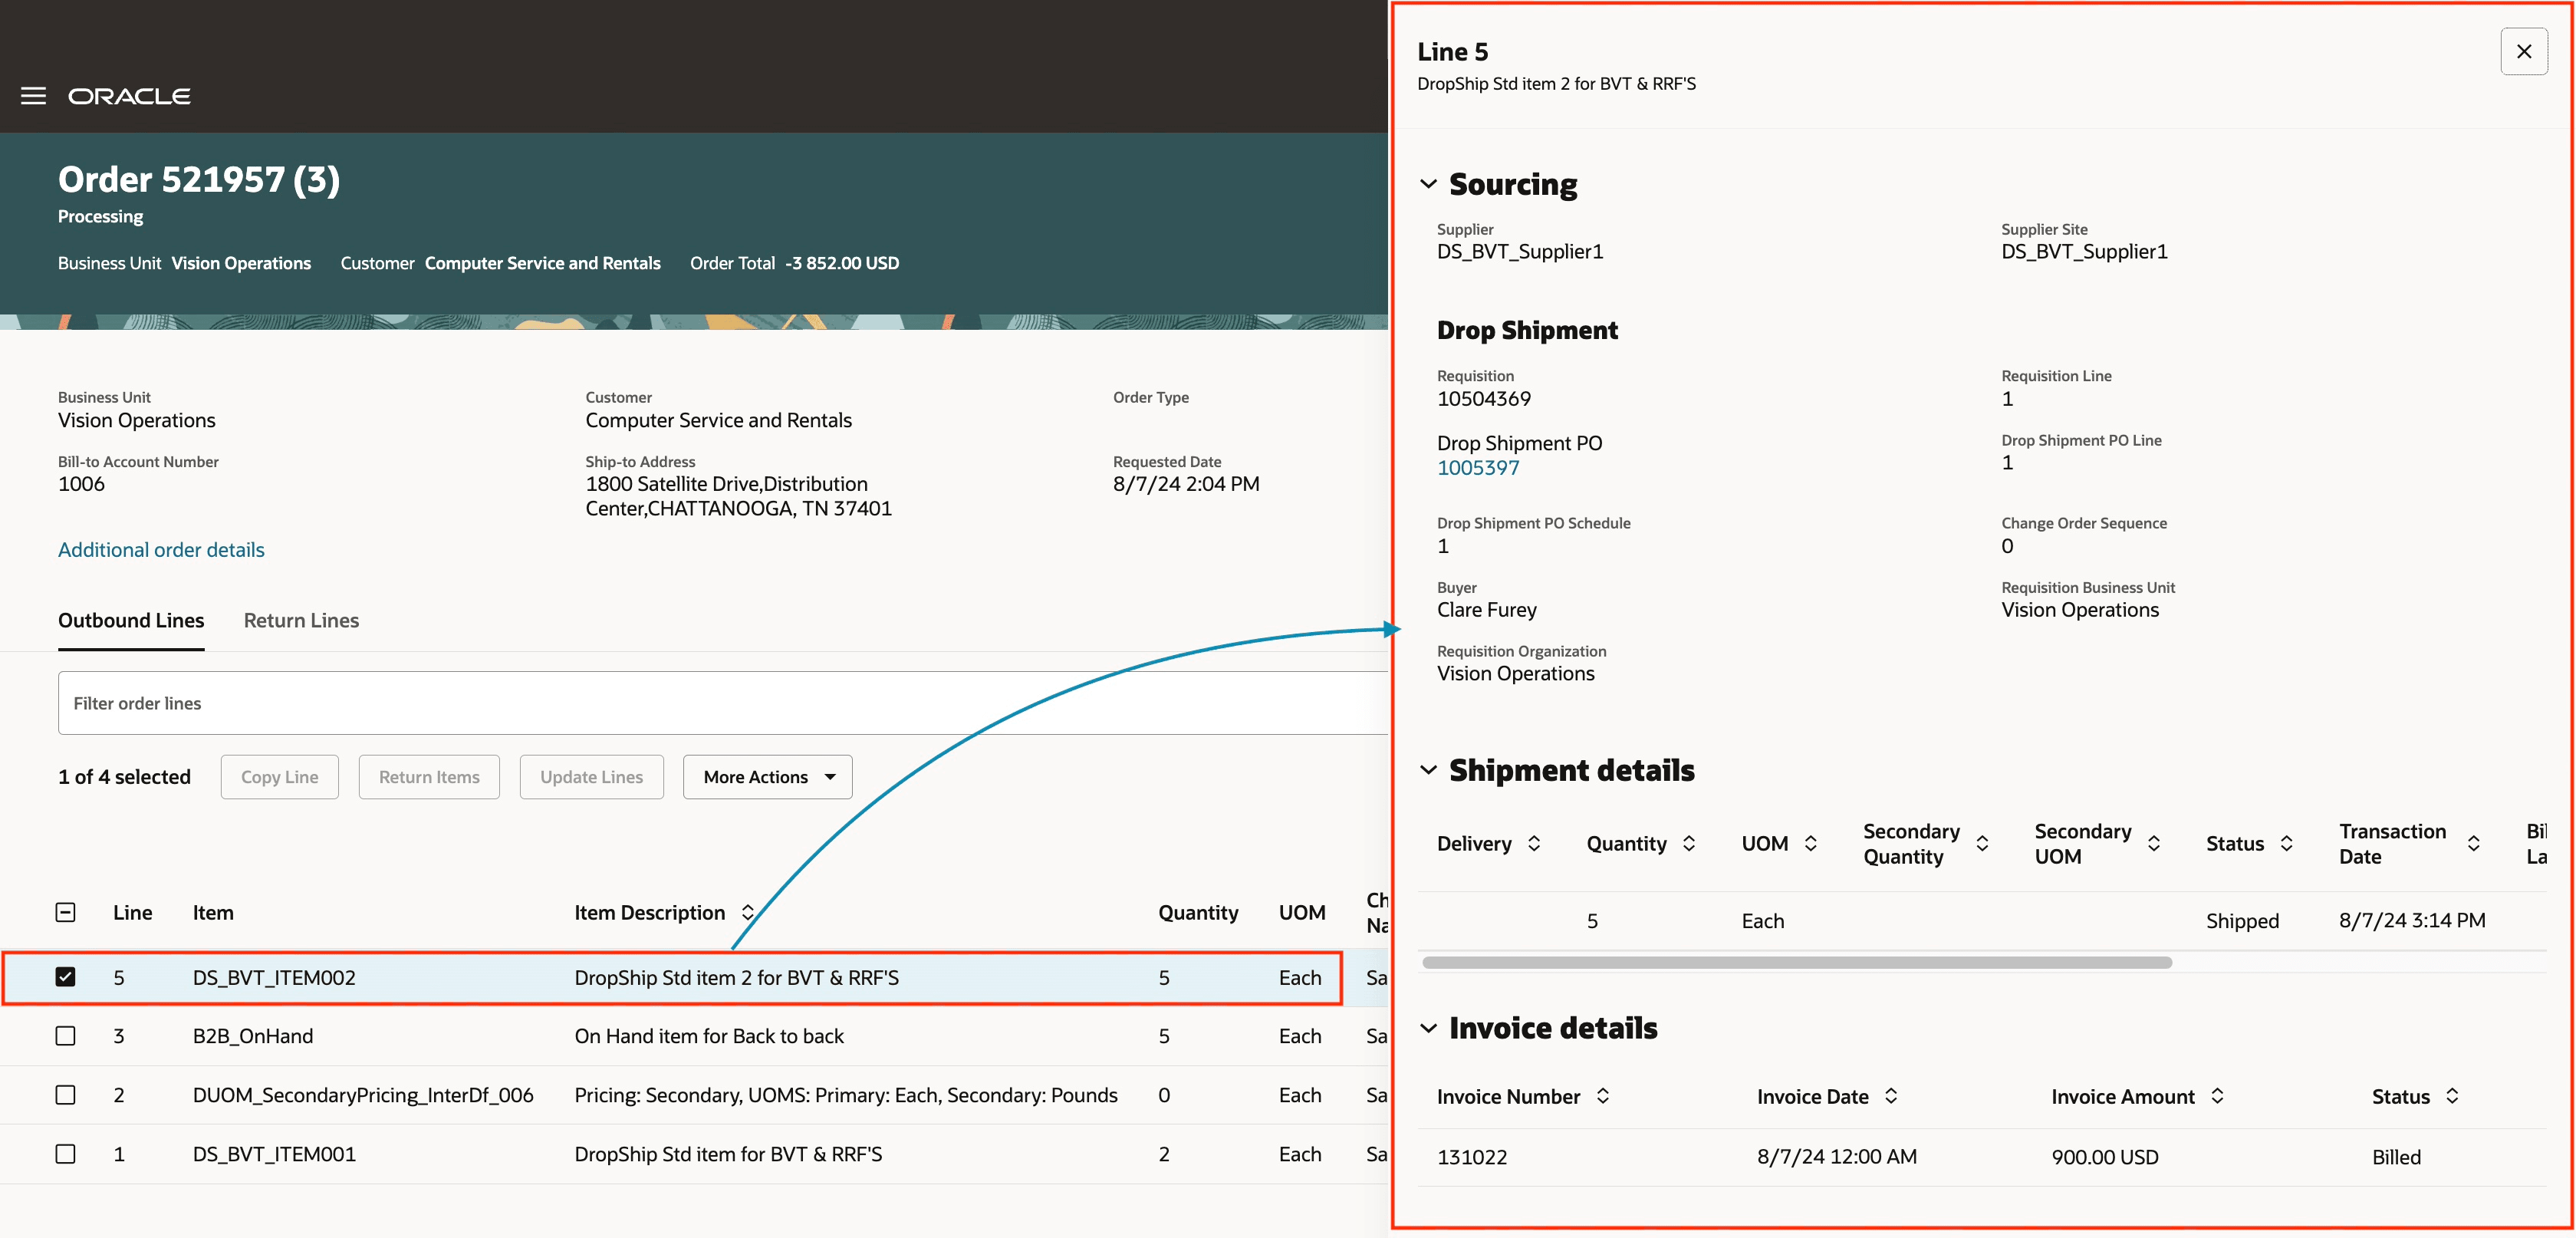2576x1238 pixels.
Task: Select the DS_BVT_ITEM001 line checkbox
Action: 65,1153
